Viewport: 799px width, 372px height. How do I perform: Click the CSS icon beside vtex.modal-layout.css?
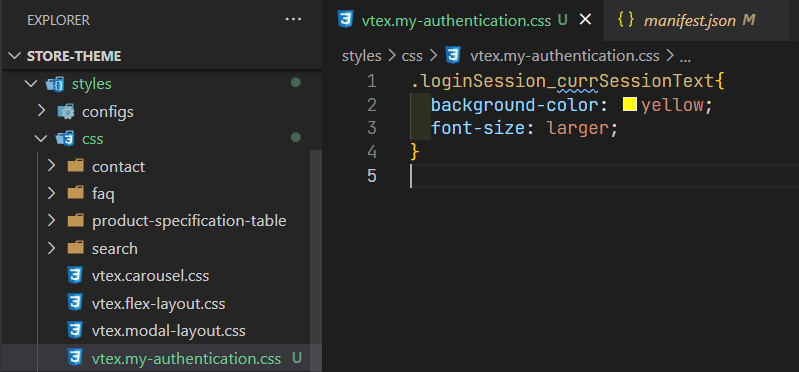[x=75, y=331]
